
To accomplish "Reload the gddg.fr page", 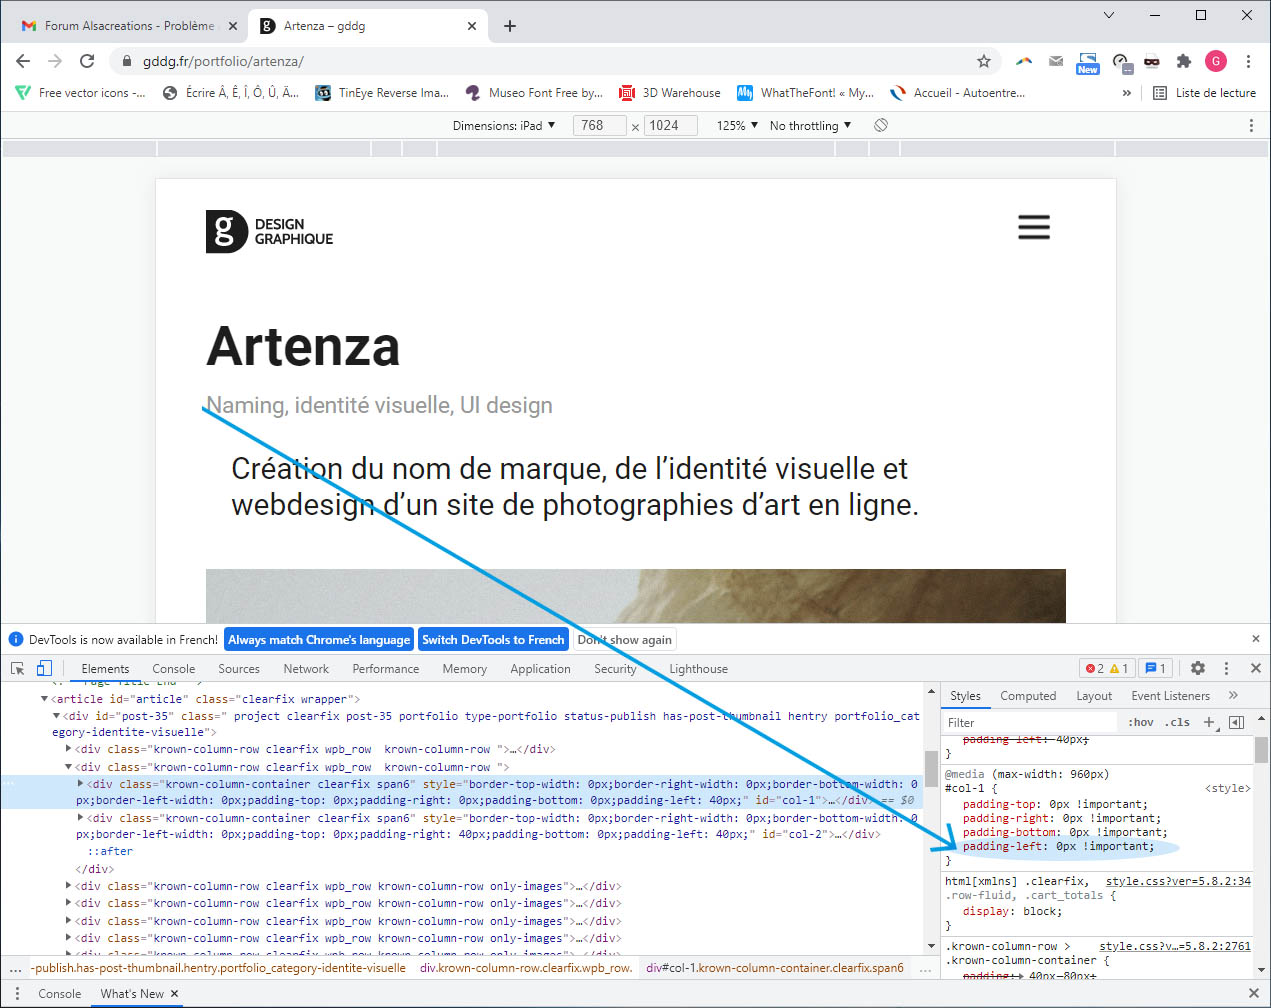I will point(87,61).
